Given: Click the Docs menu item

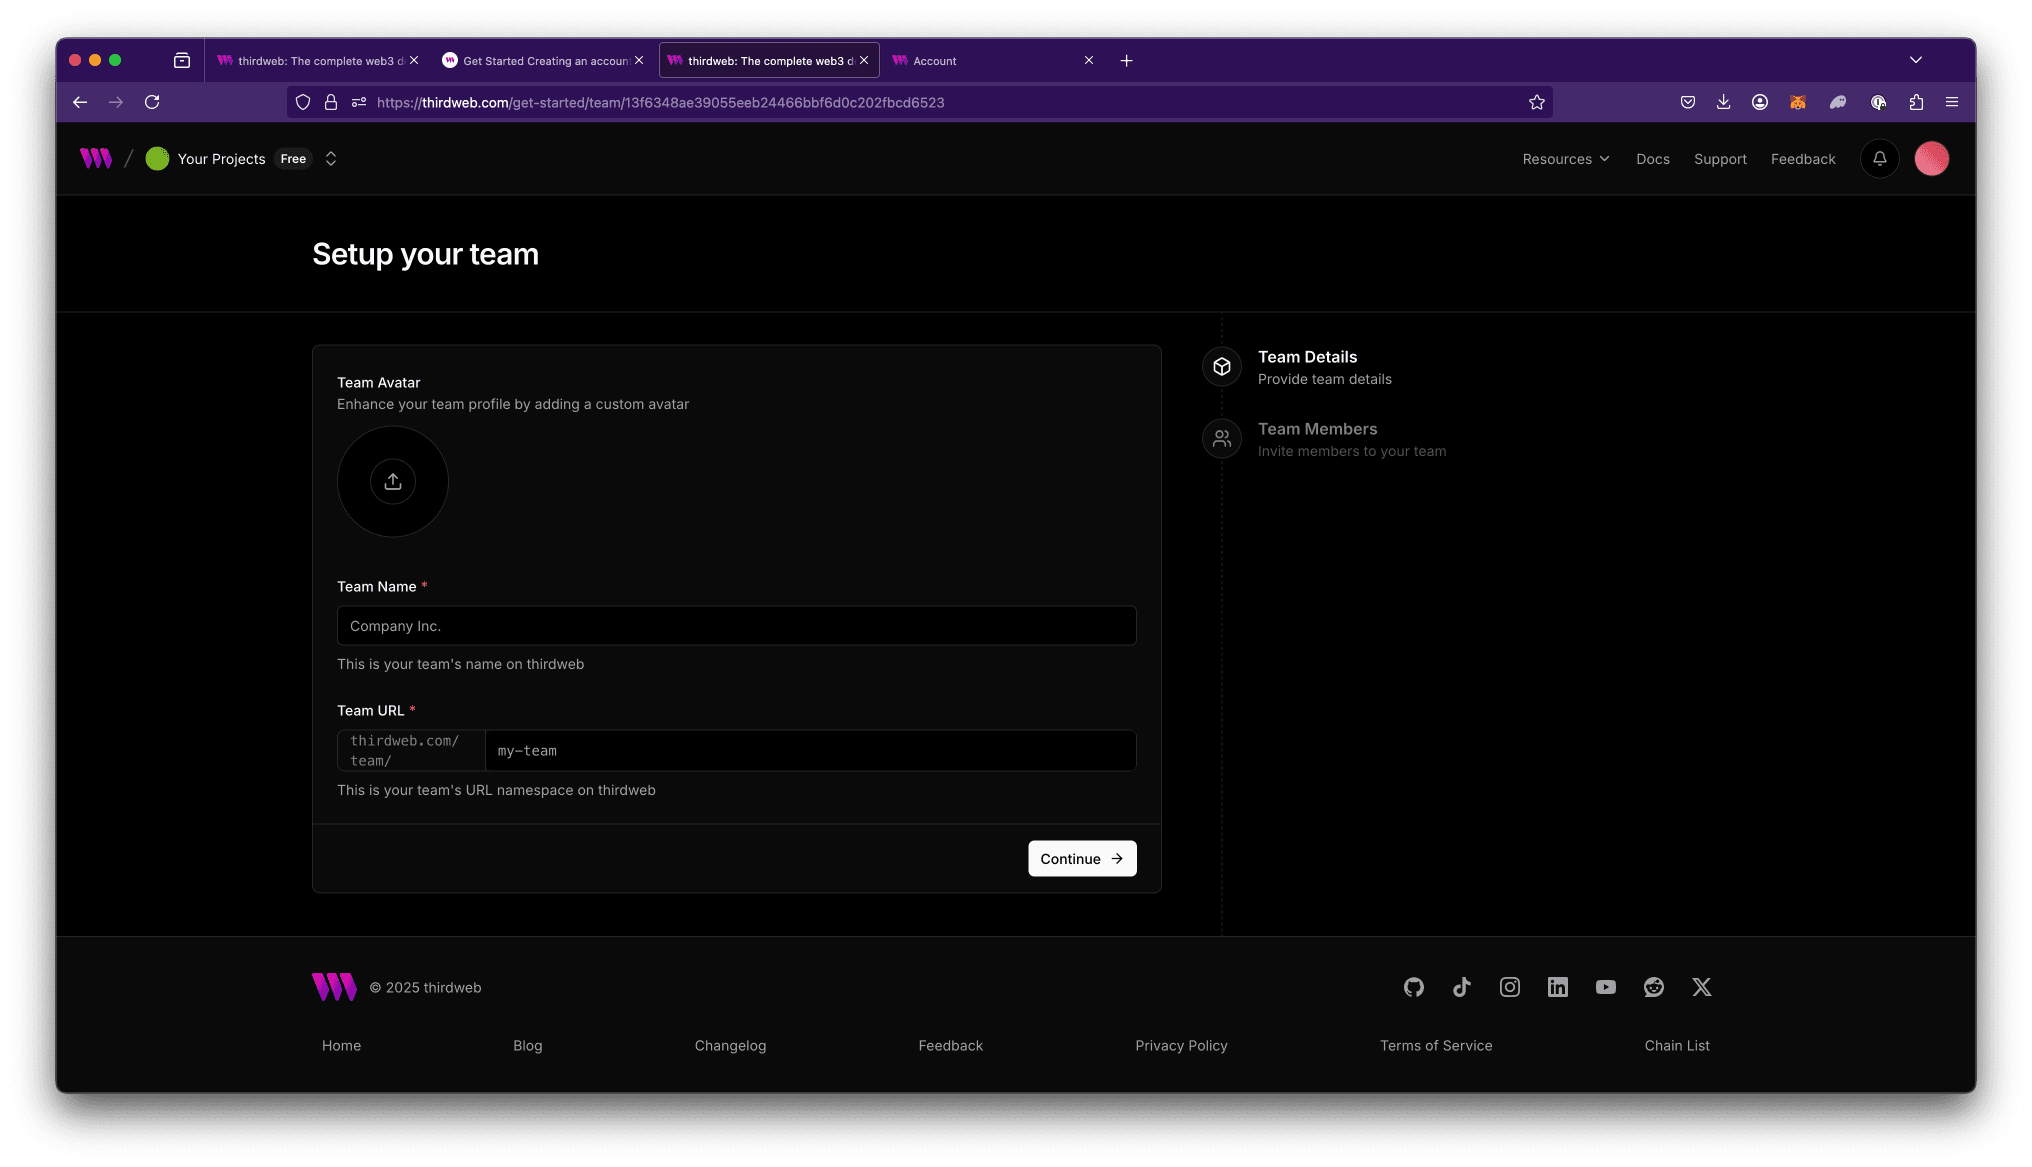Looking at the screenshot, I should coord(1652,158).
